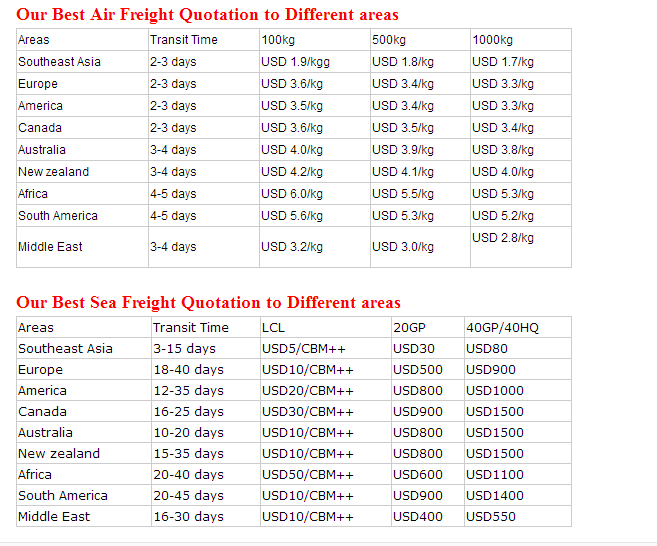Screen dimensions: 657x546
Task: Select Africa 4-5 days transit cell
Action: tap(173, 194)
